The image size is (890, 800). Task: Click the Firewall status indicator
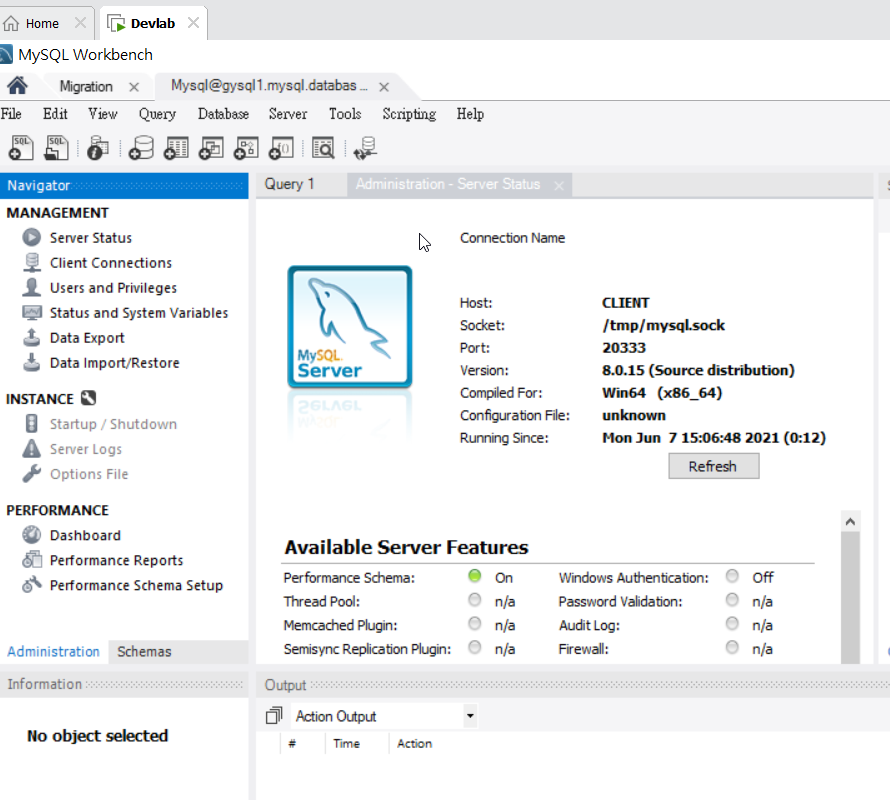[x=733, y=648]
